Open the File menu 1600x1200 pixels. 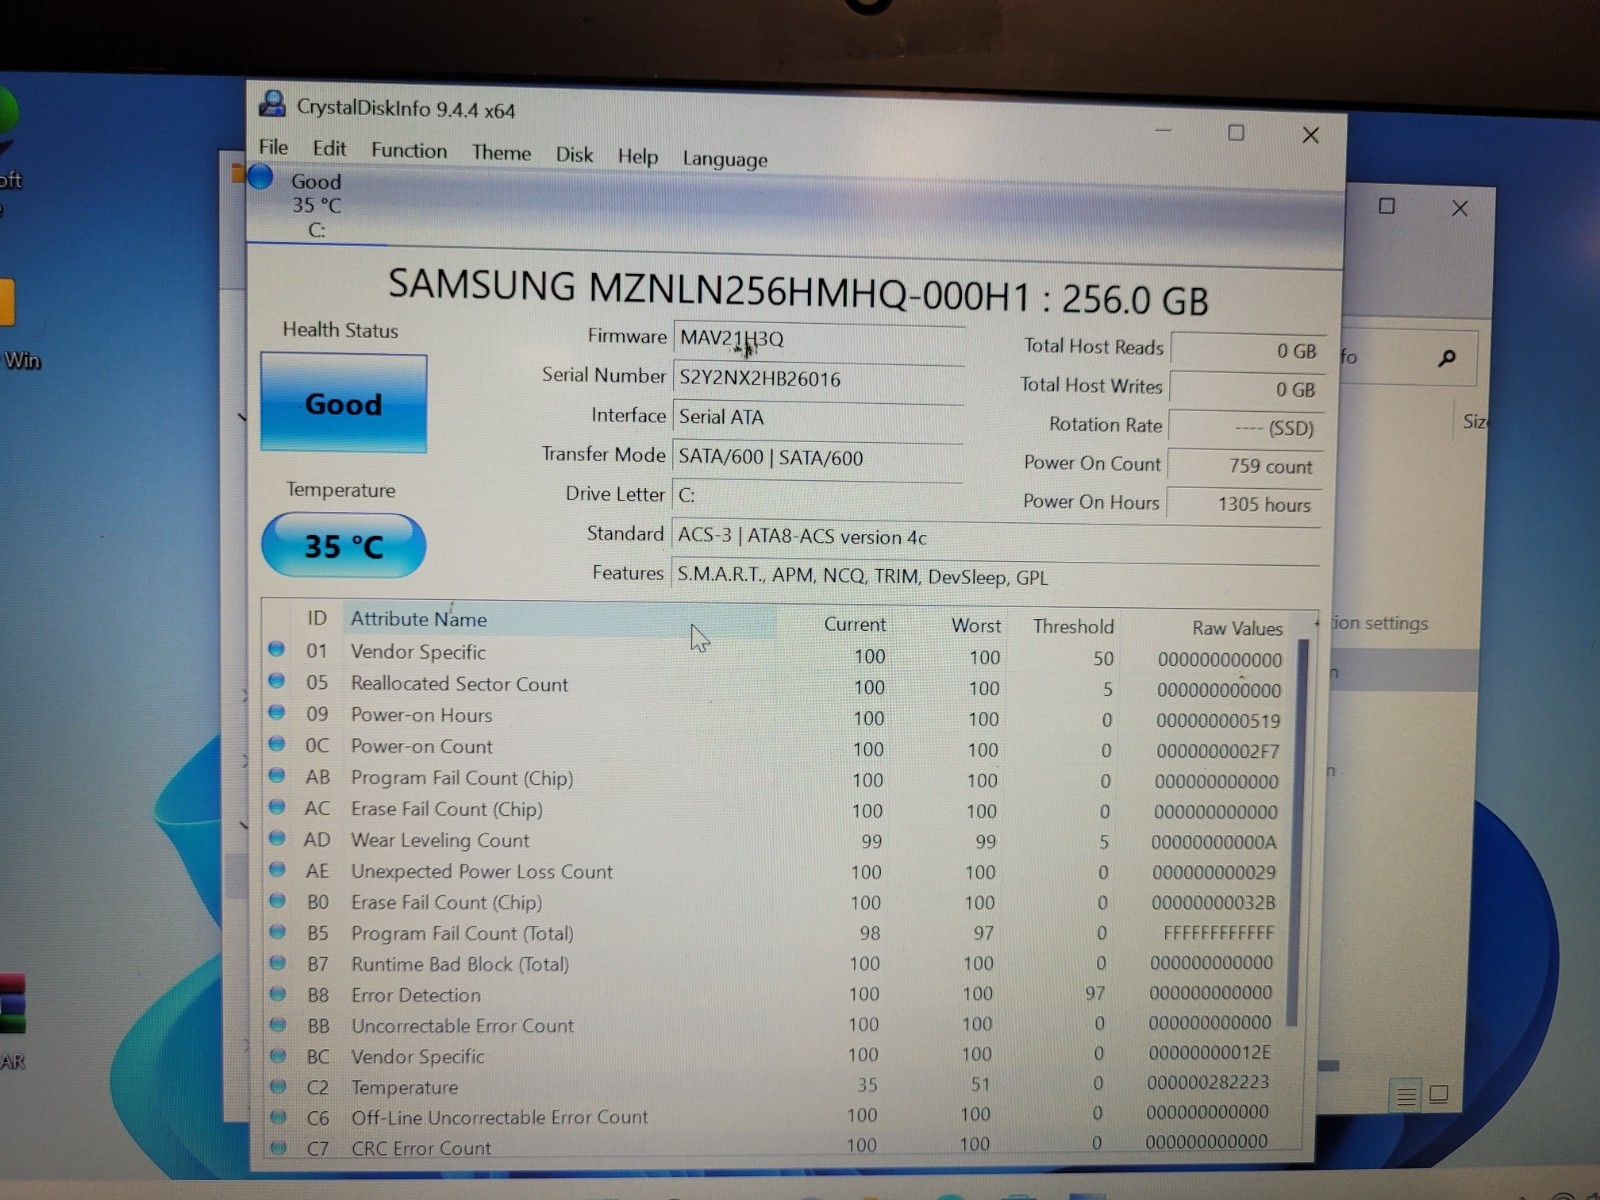click(273, 147)
